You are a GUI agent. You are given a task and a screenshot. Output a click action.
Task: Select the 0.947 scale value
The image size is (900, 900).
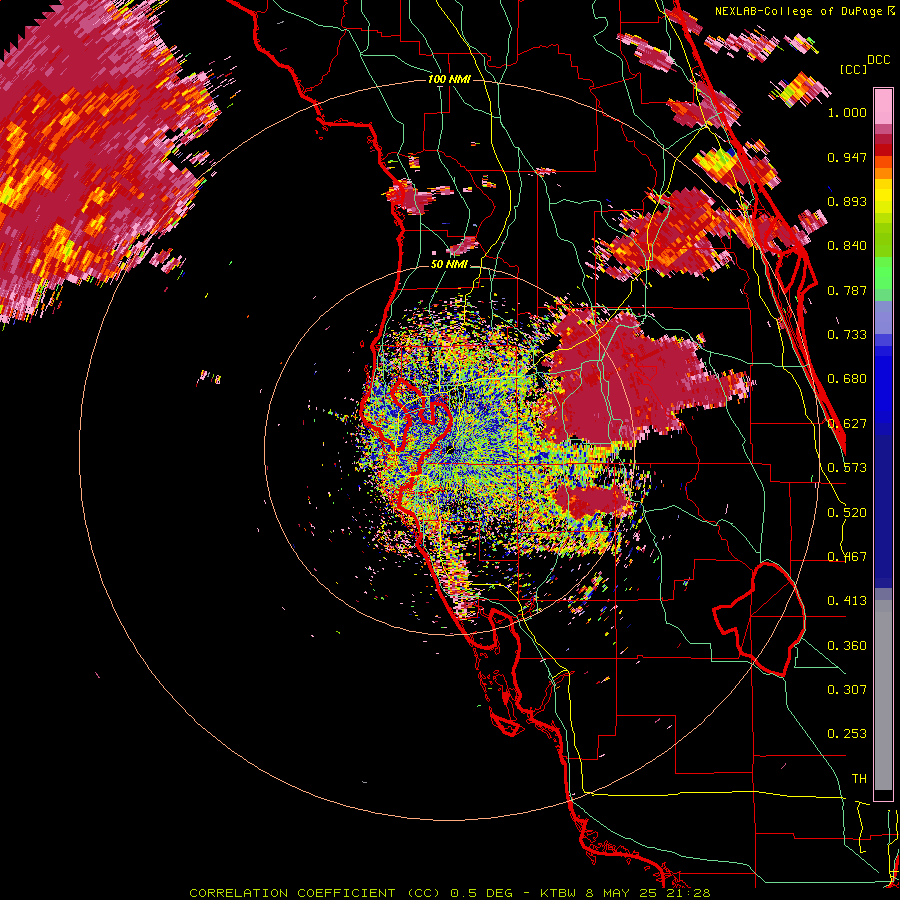tap(847, 157)
